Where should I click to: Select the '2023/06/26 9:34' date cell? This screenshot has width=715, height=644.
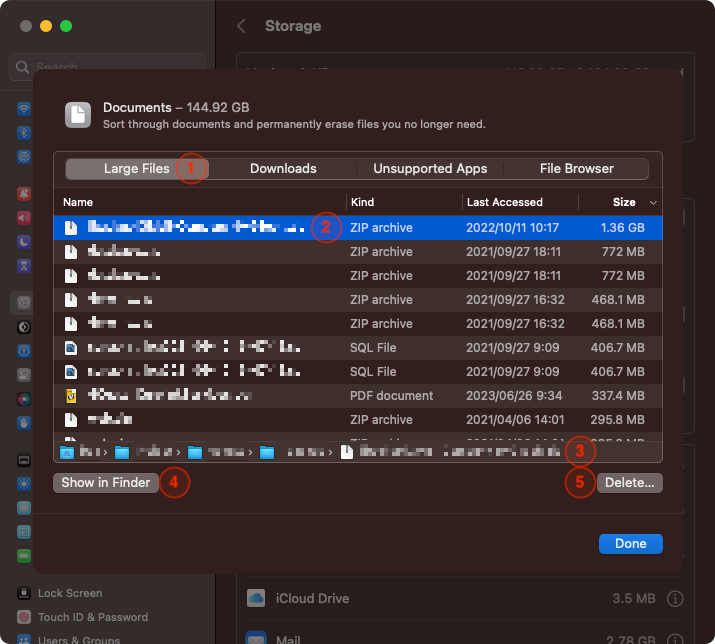[514, 395]
